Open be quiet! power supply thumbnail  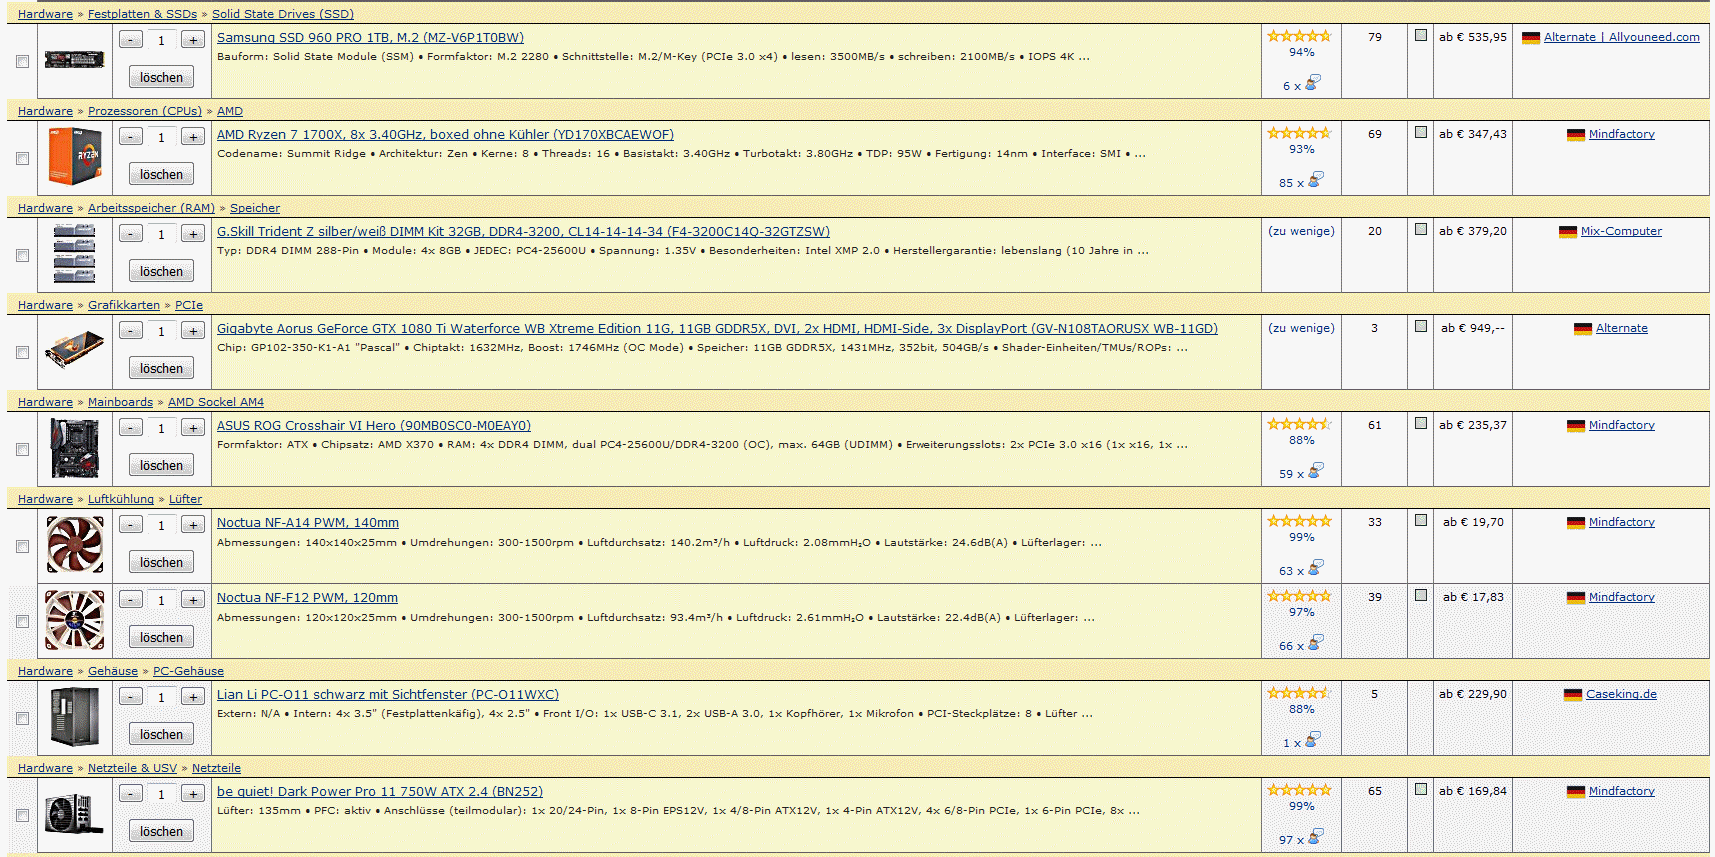coord(74,814)
